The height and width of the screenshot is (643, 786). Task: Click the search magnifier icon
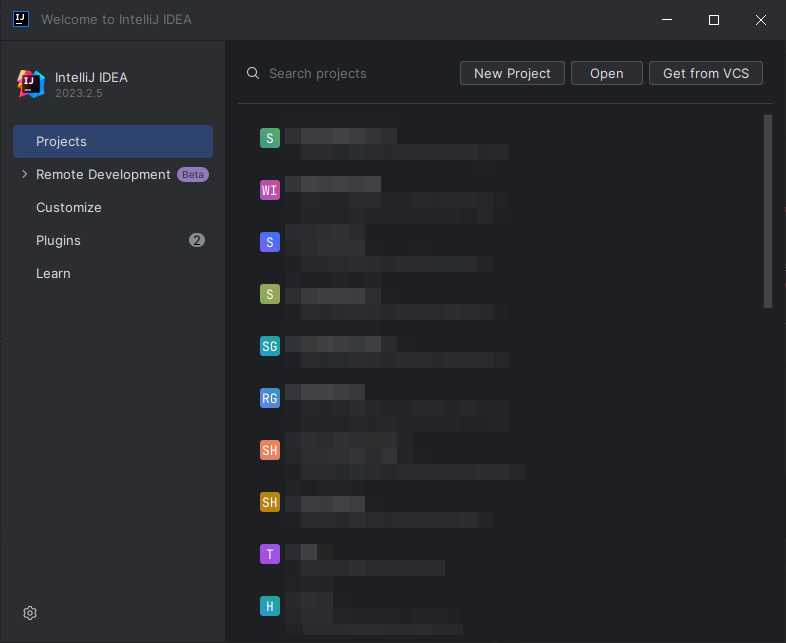coord(253,73)
